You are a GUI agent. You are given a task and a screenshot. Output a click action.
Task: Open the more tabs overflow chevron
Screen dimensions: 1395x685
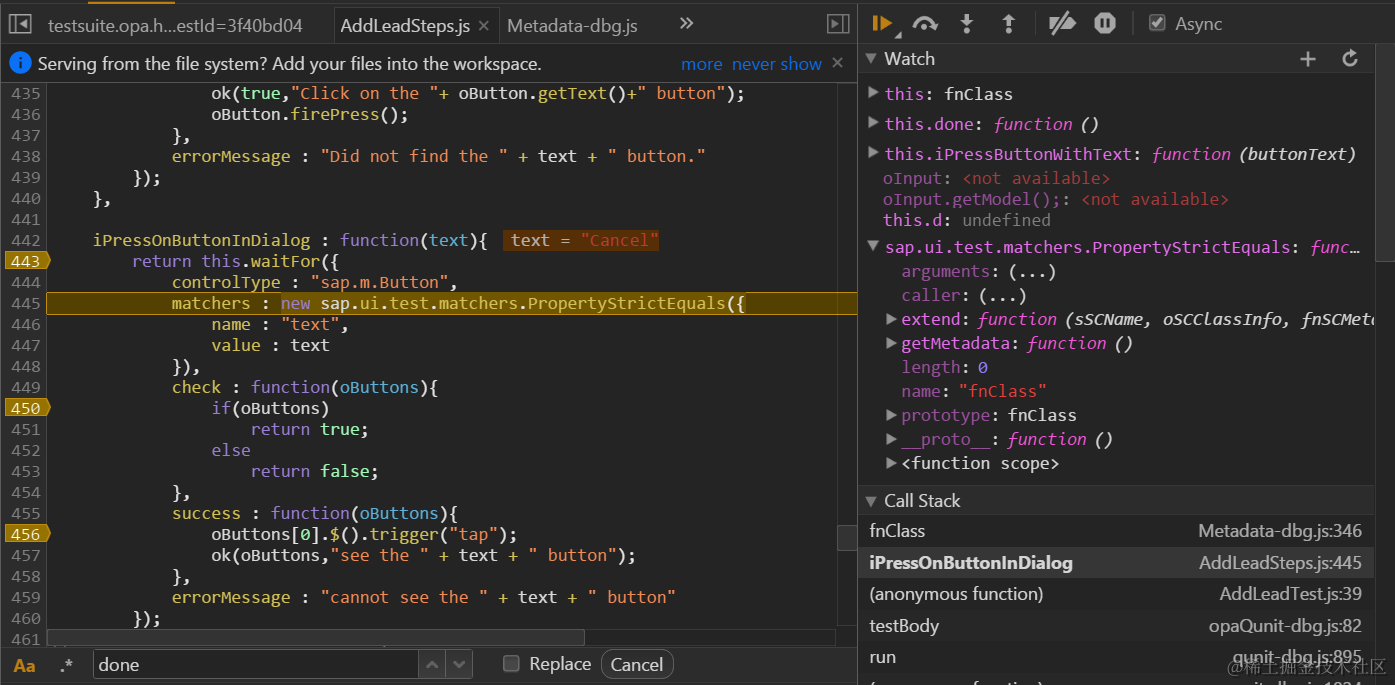(x=686, y=24)
